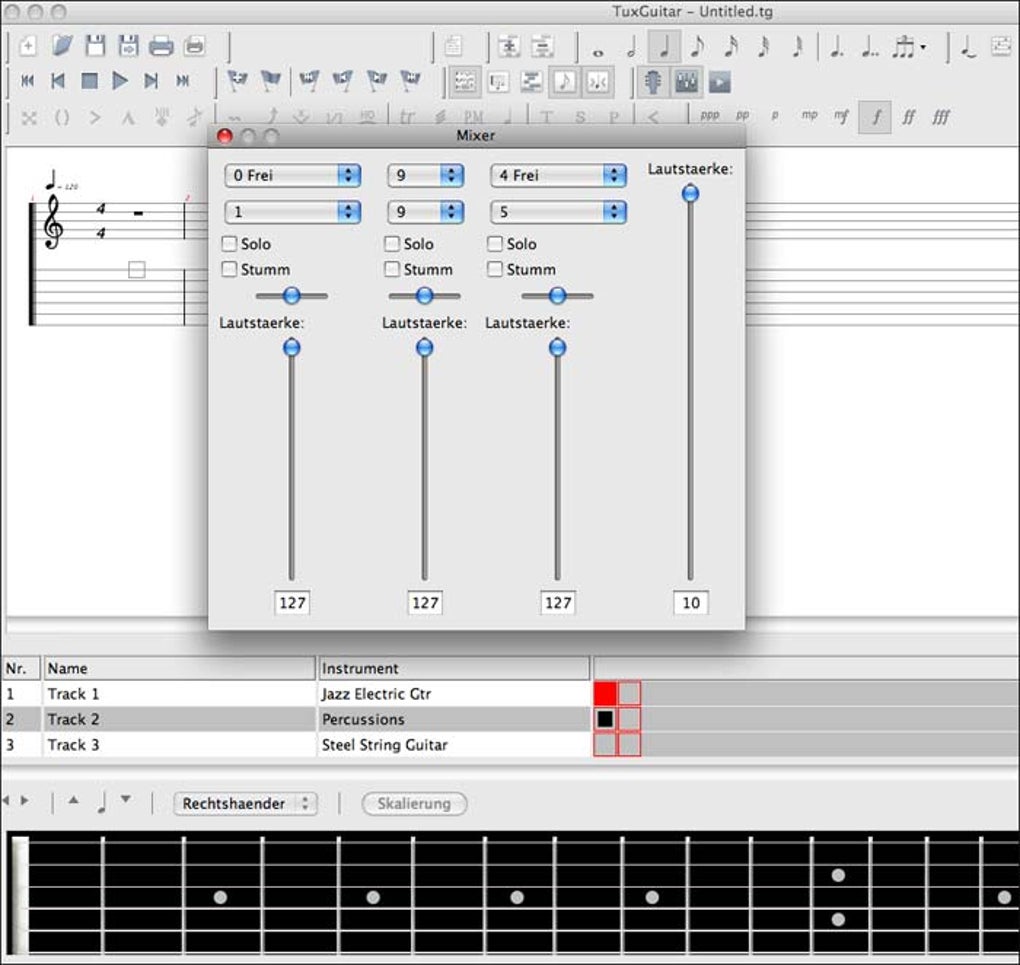Viewport: 1020px width, 965px height.
Task: Enable Solo checkbox for third mixer channel
Action: pos(495,244)
